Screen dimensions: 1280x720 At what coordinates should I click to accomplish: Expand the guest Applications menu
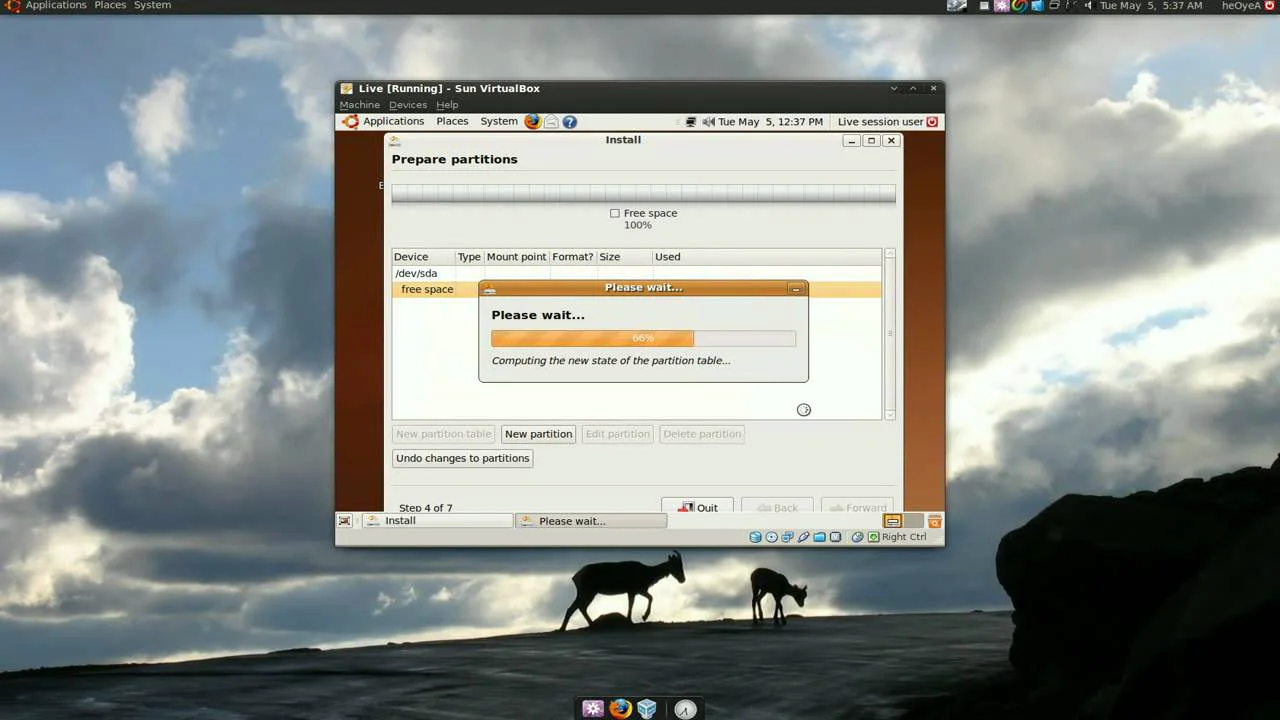pos(393,122)
